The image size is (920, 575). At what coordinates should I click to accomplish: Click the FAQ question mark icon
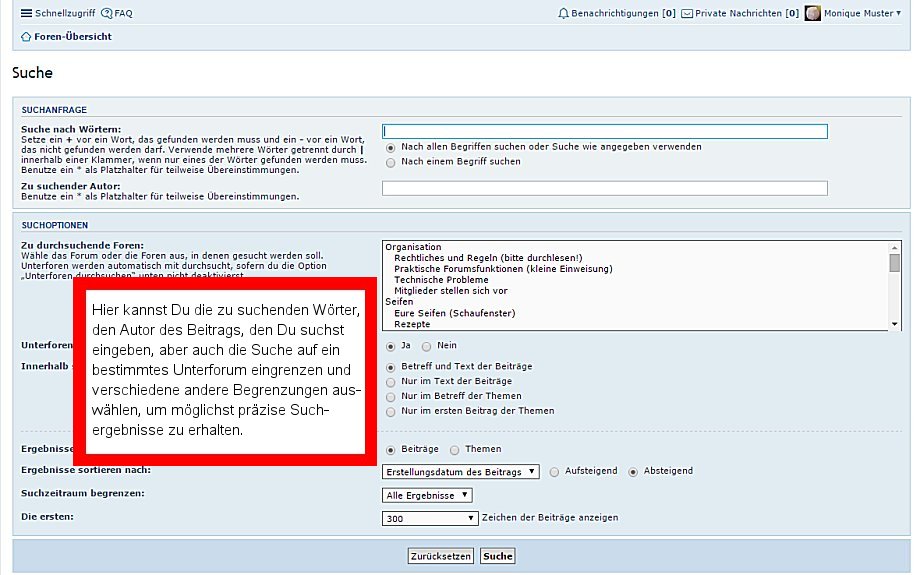point(107,14)
